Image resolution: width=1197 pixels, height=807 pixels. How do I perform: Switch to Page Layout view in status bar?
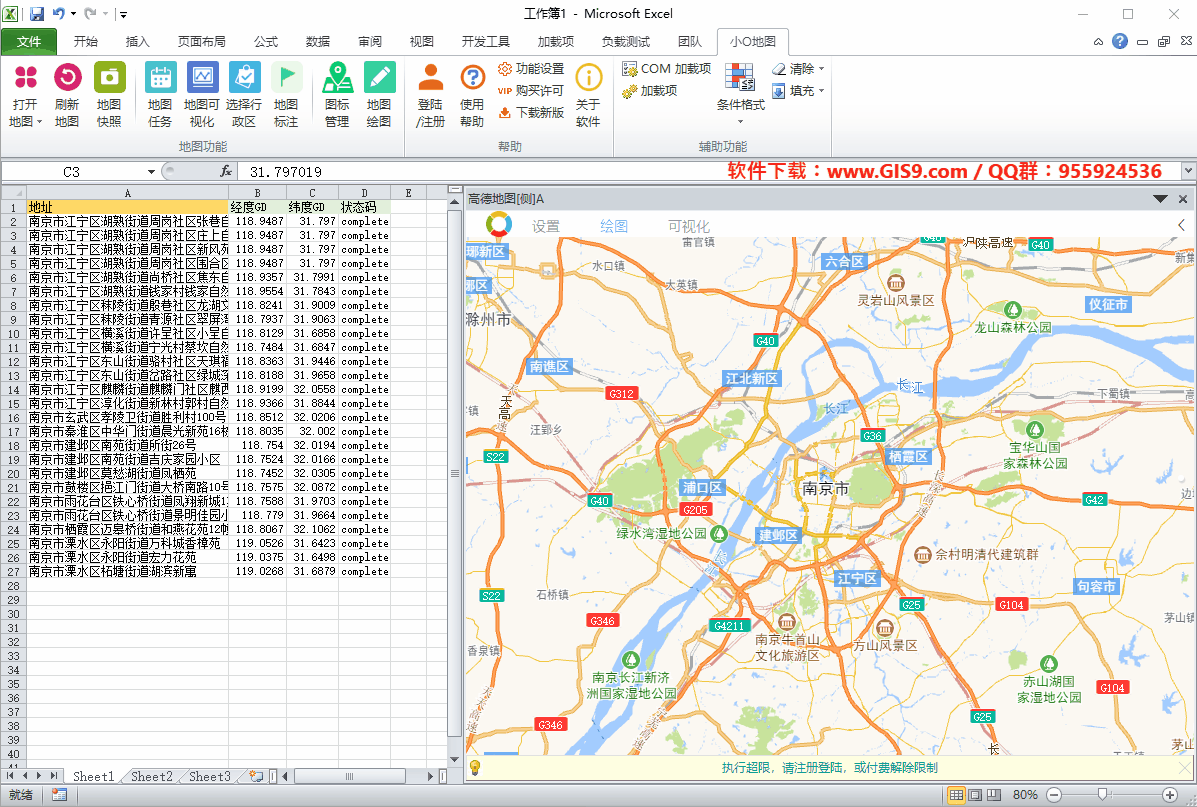975,795
